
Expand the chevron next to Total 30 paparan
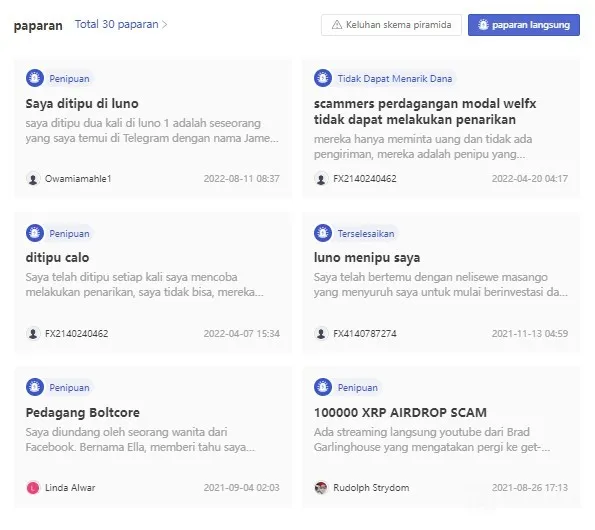(x=164, y=25)
